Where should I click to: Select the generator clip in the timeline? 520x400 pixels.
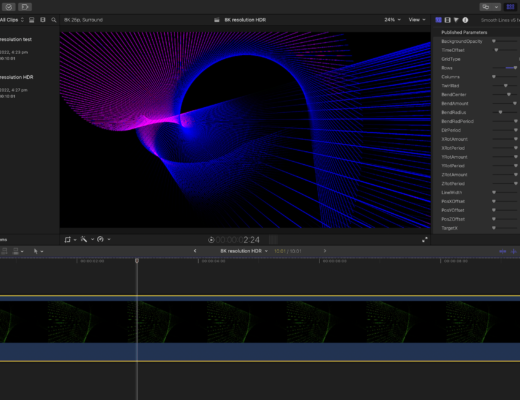(260, 328)
